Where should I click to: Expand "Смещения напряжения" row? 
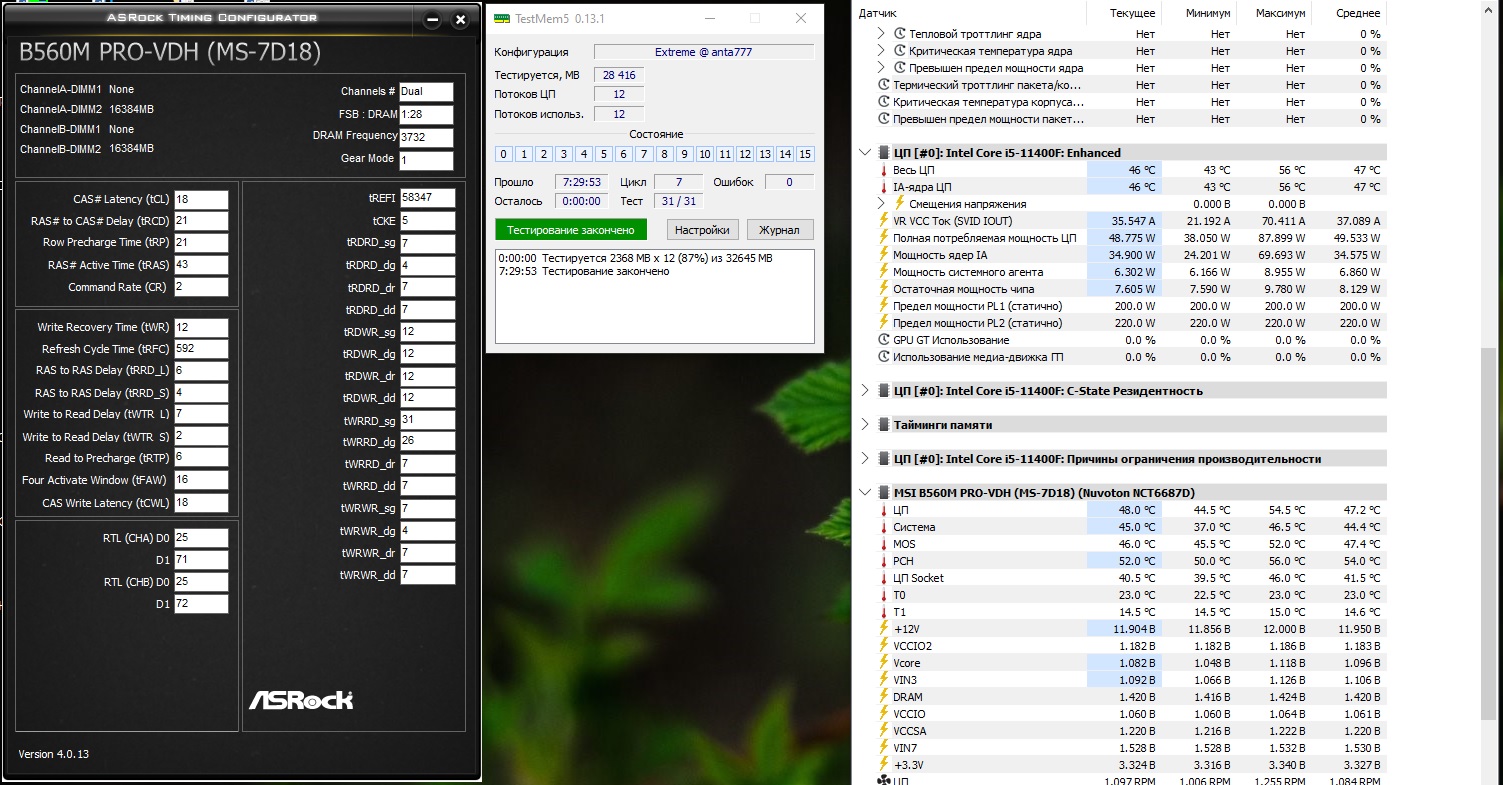[882, 204]
